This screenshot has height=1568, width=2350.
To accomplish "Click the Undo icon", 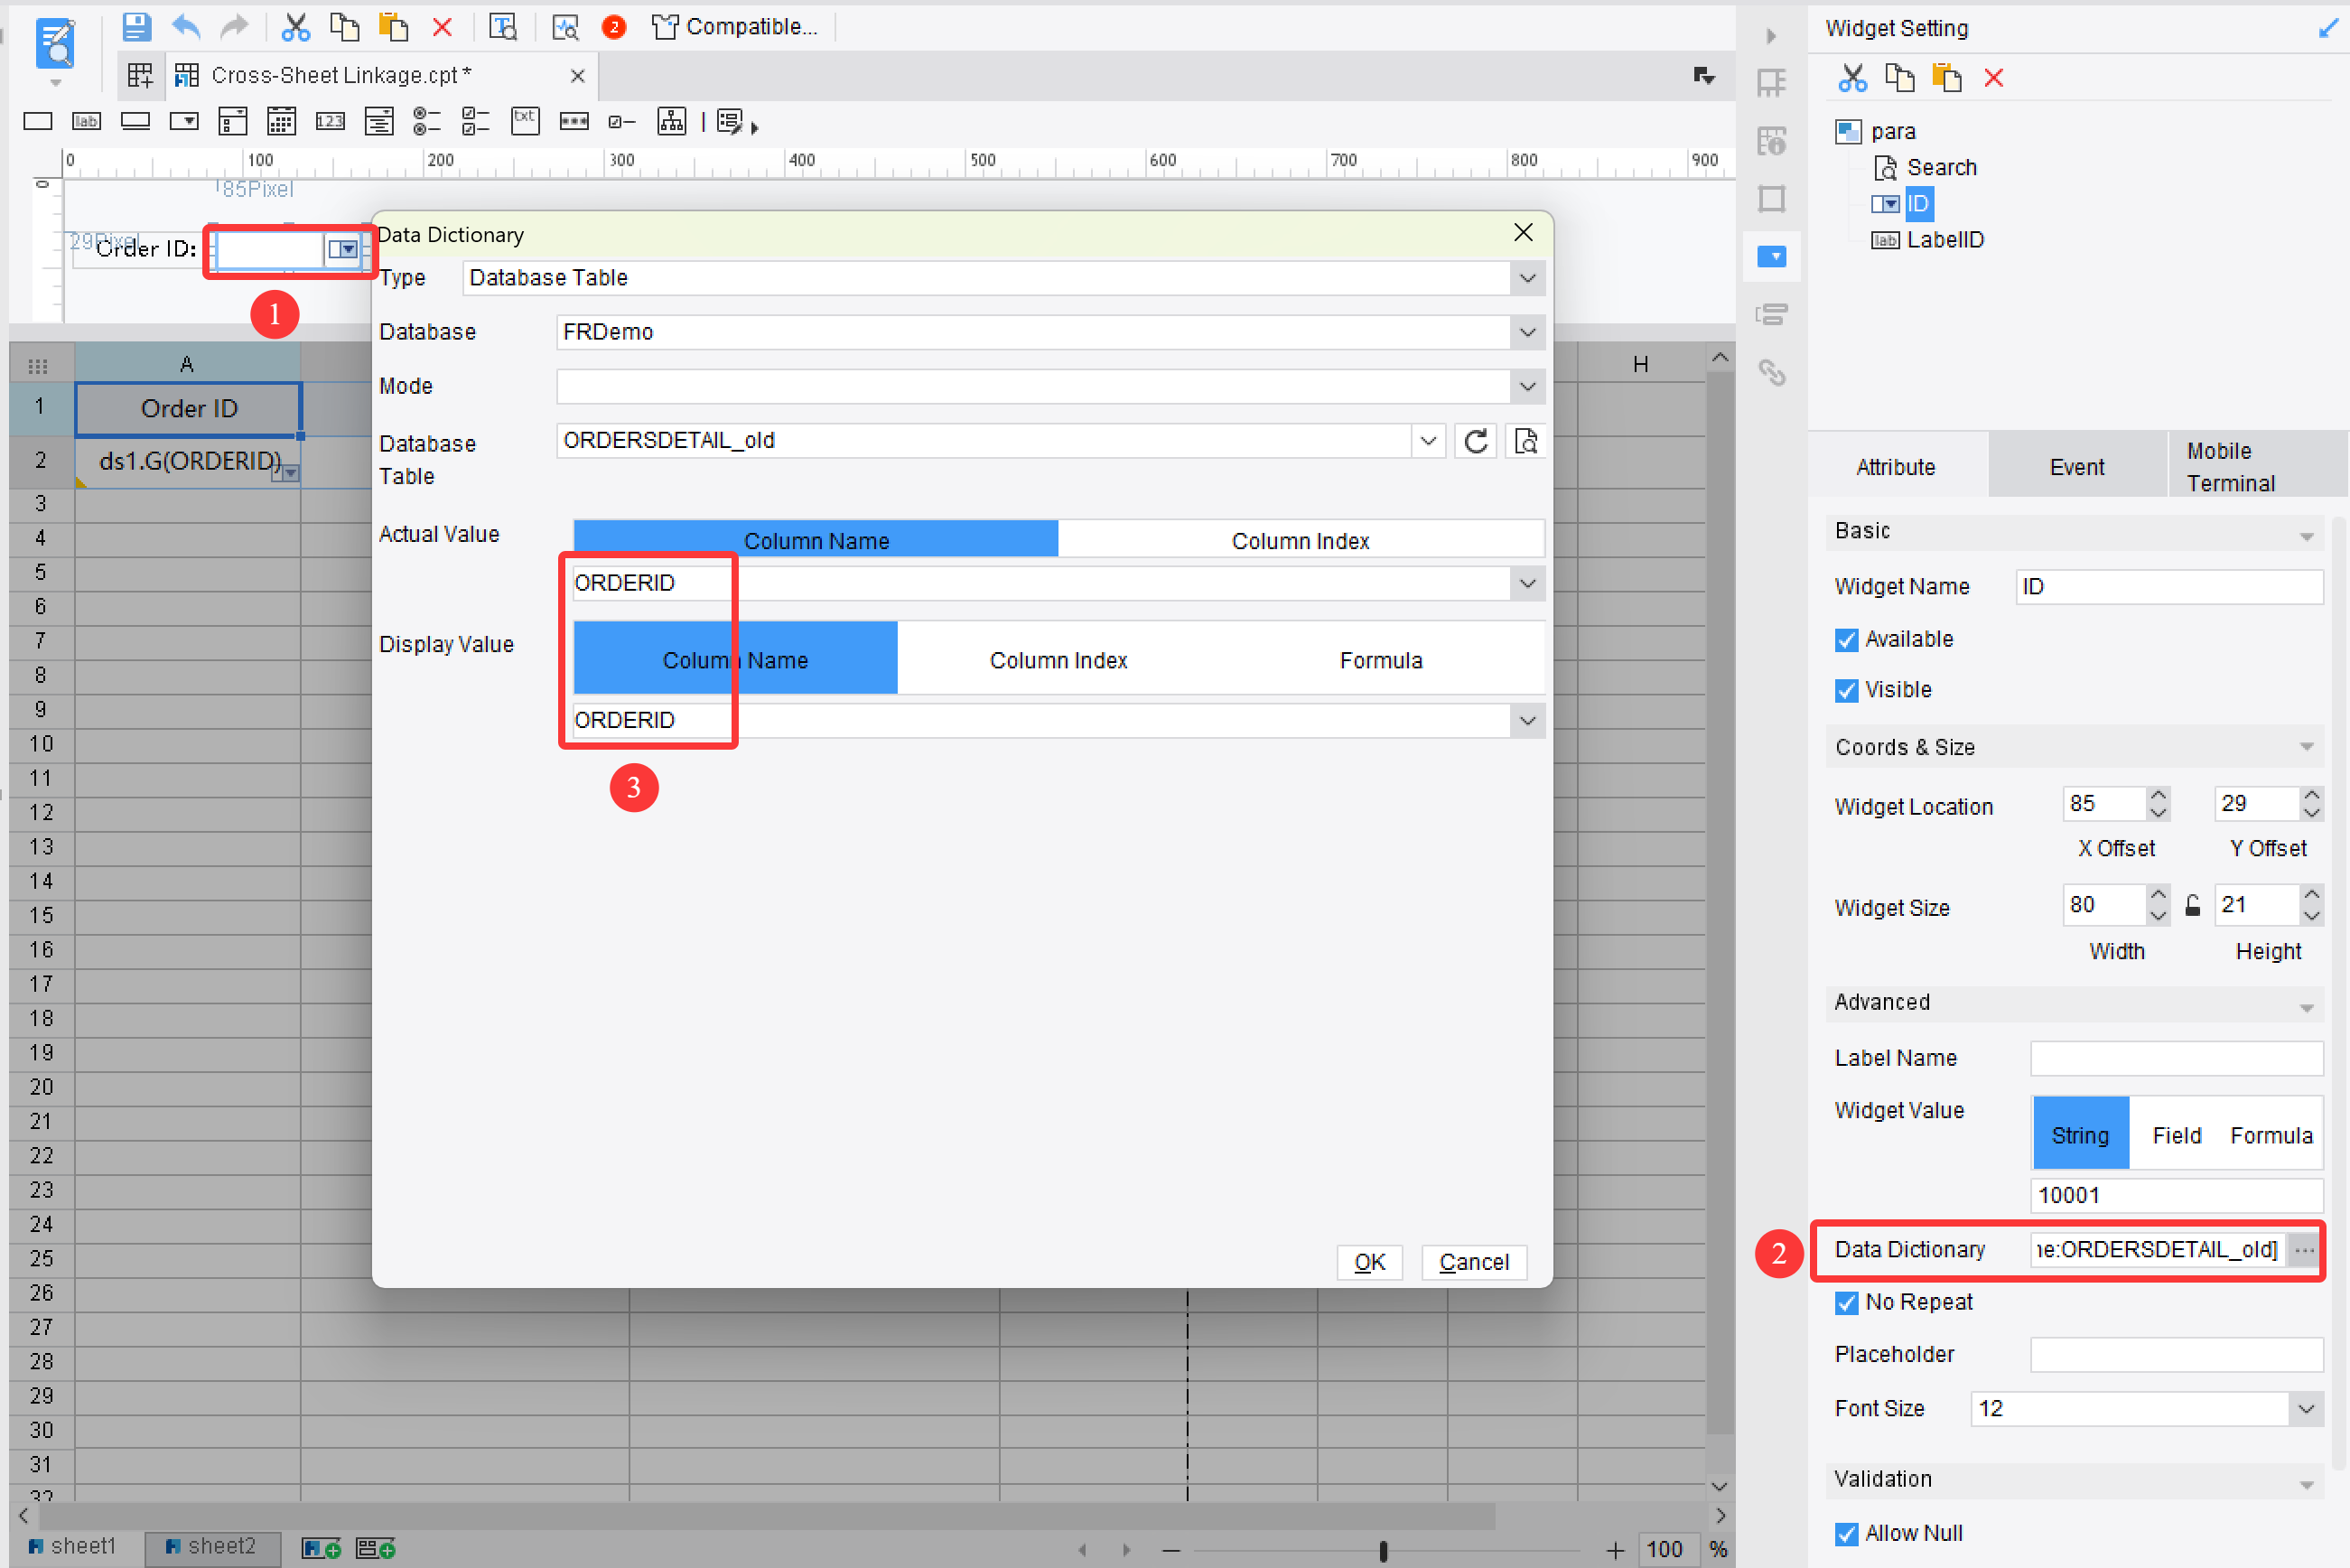I will [186, 27].
